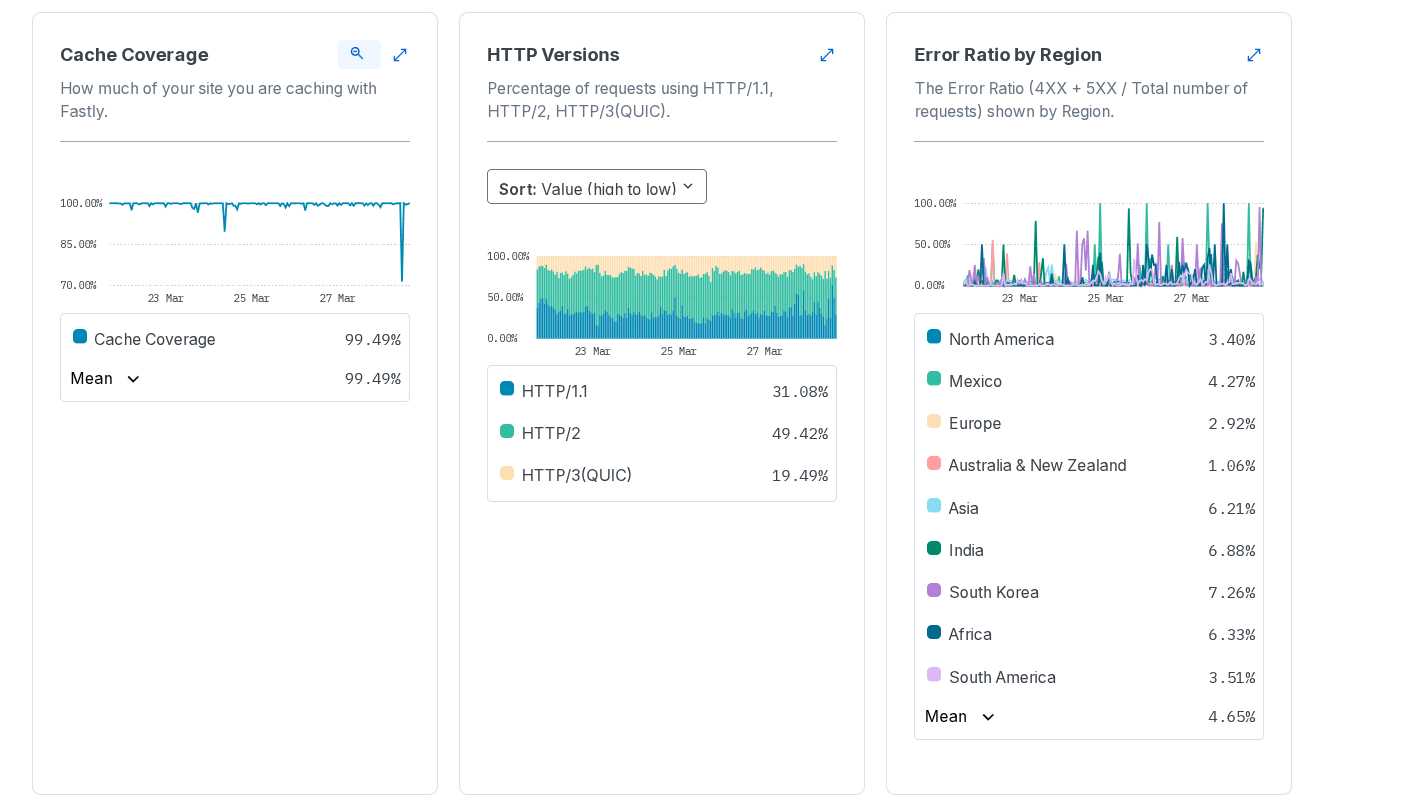This screenshot has width=1403, height=805.
Task: Toggle the HTTP/2 series in legend
Action: [x=551, y=433]
